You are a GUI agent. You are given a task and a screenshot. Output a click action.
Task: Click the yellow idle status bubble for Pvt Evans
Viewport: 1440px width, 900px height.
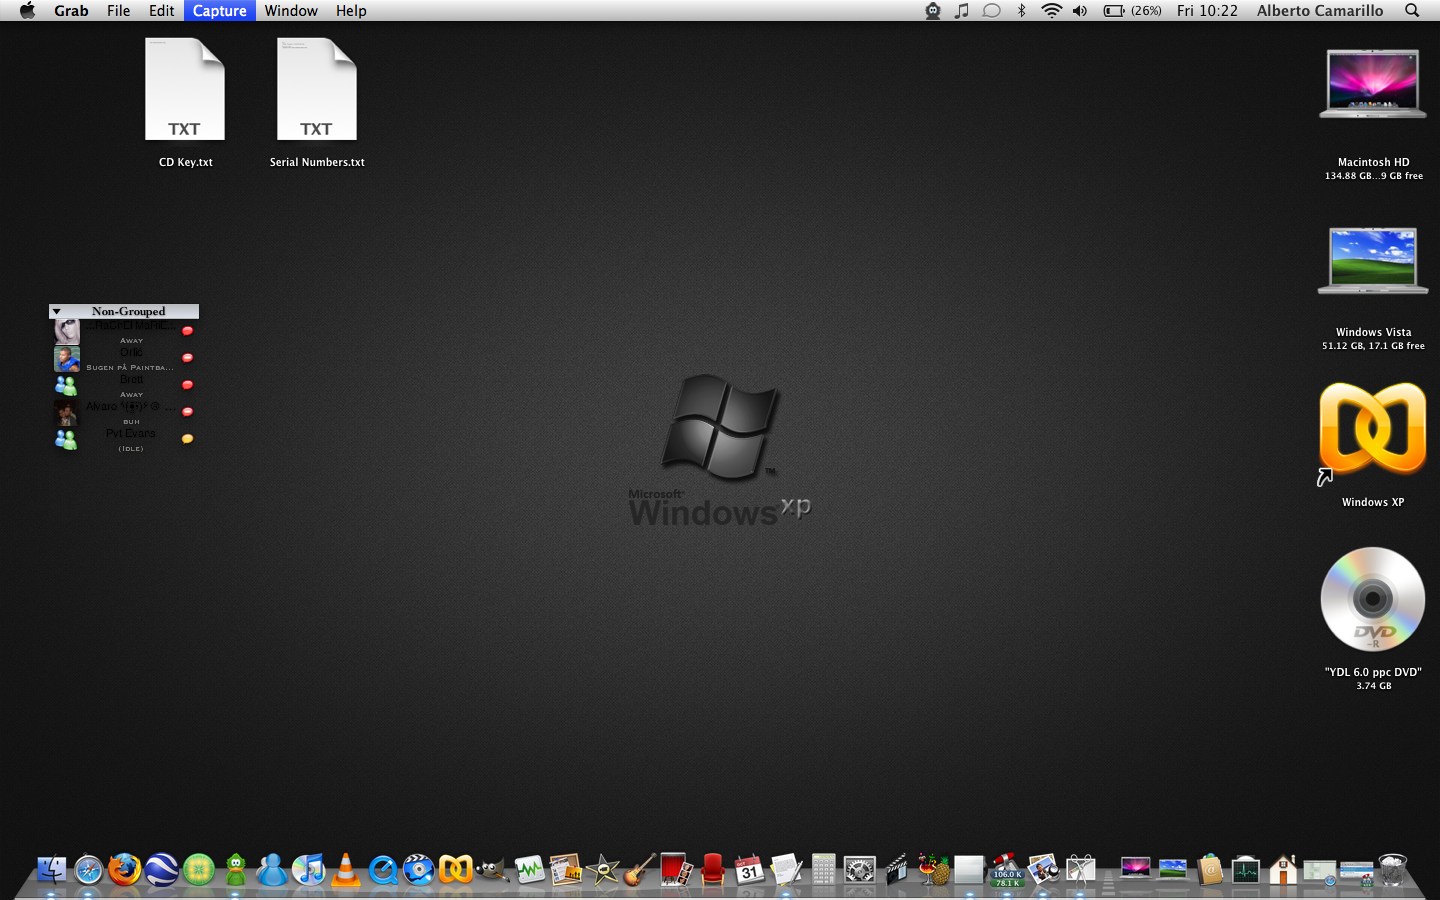187,439
